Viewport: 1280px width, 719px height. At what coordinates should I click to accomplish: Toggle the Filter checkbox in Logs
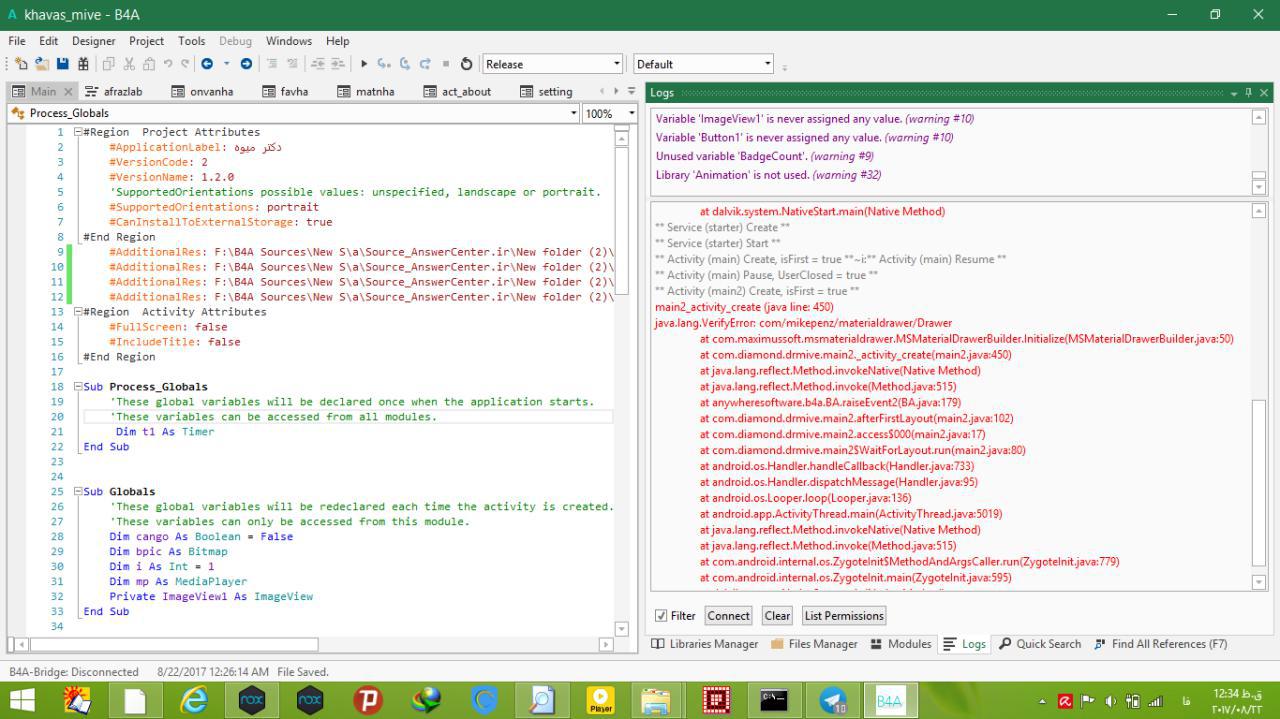click(x=661, y=616)
